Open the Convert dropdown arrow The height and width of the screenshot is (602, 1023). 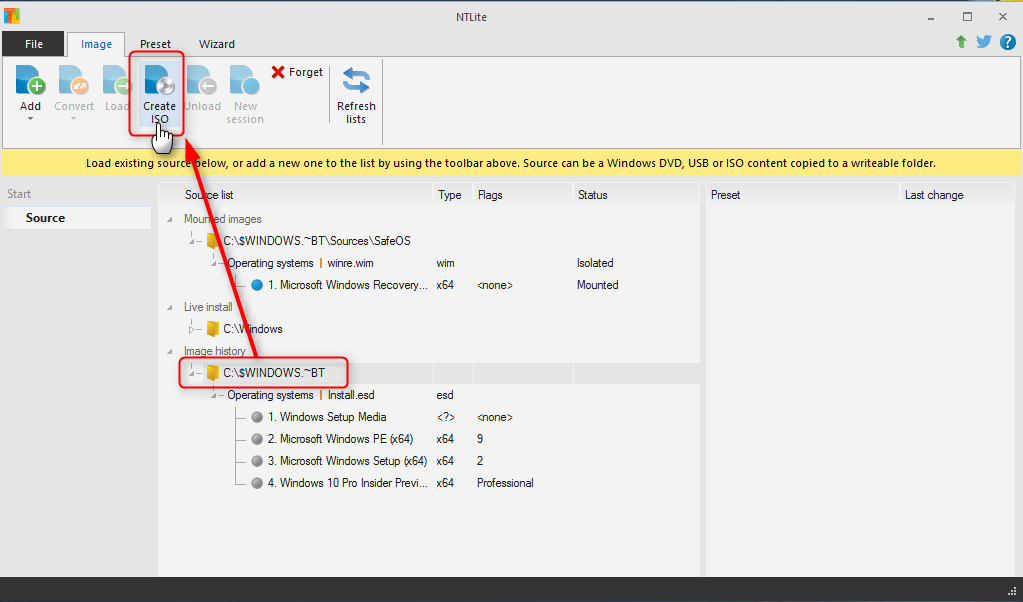click(x=74, y=119)
